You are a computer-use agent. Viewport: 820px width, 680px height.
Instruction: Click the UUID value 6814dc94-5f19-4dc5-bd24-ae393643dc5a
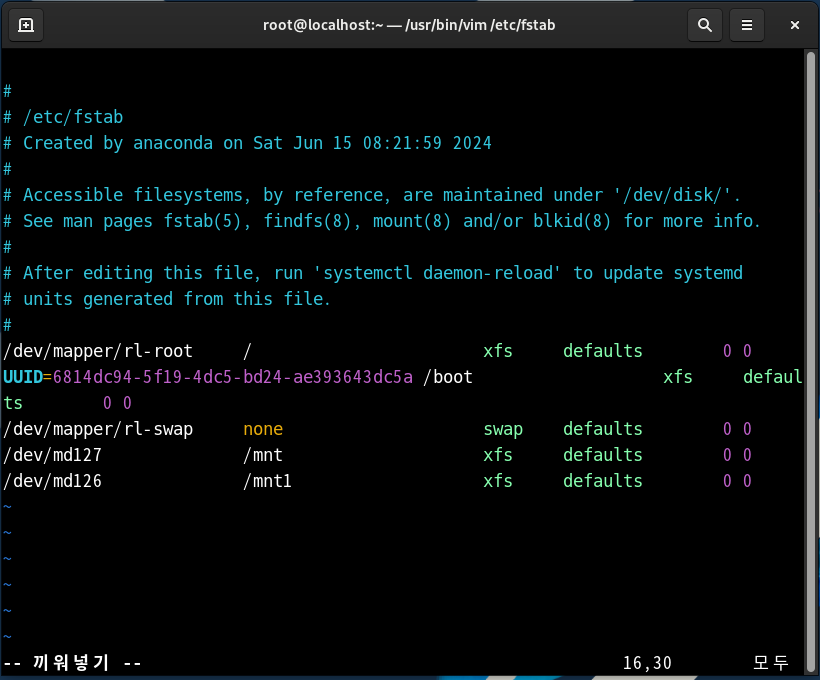[233, 377]
